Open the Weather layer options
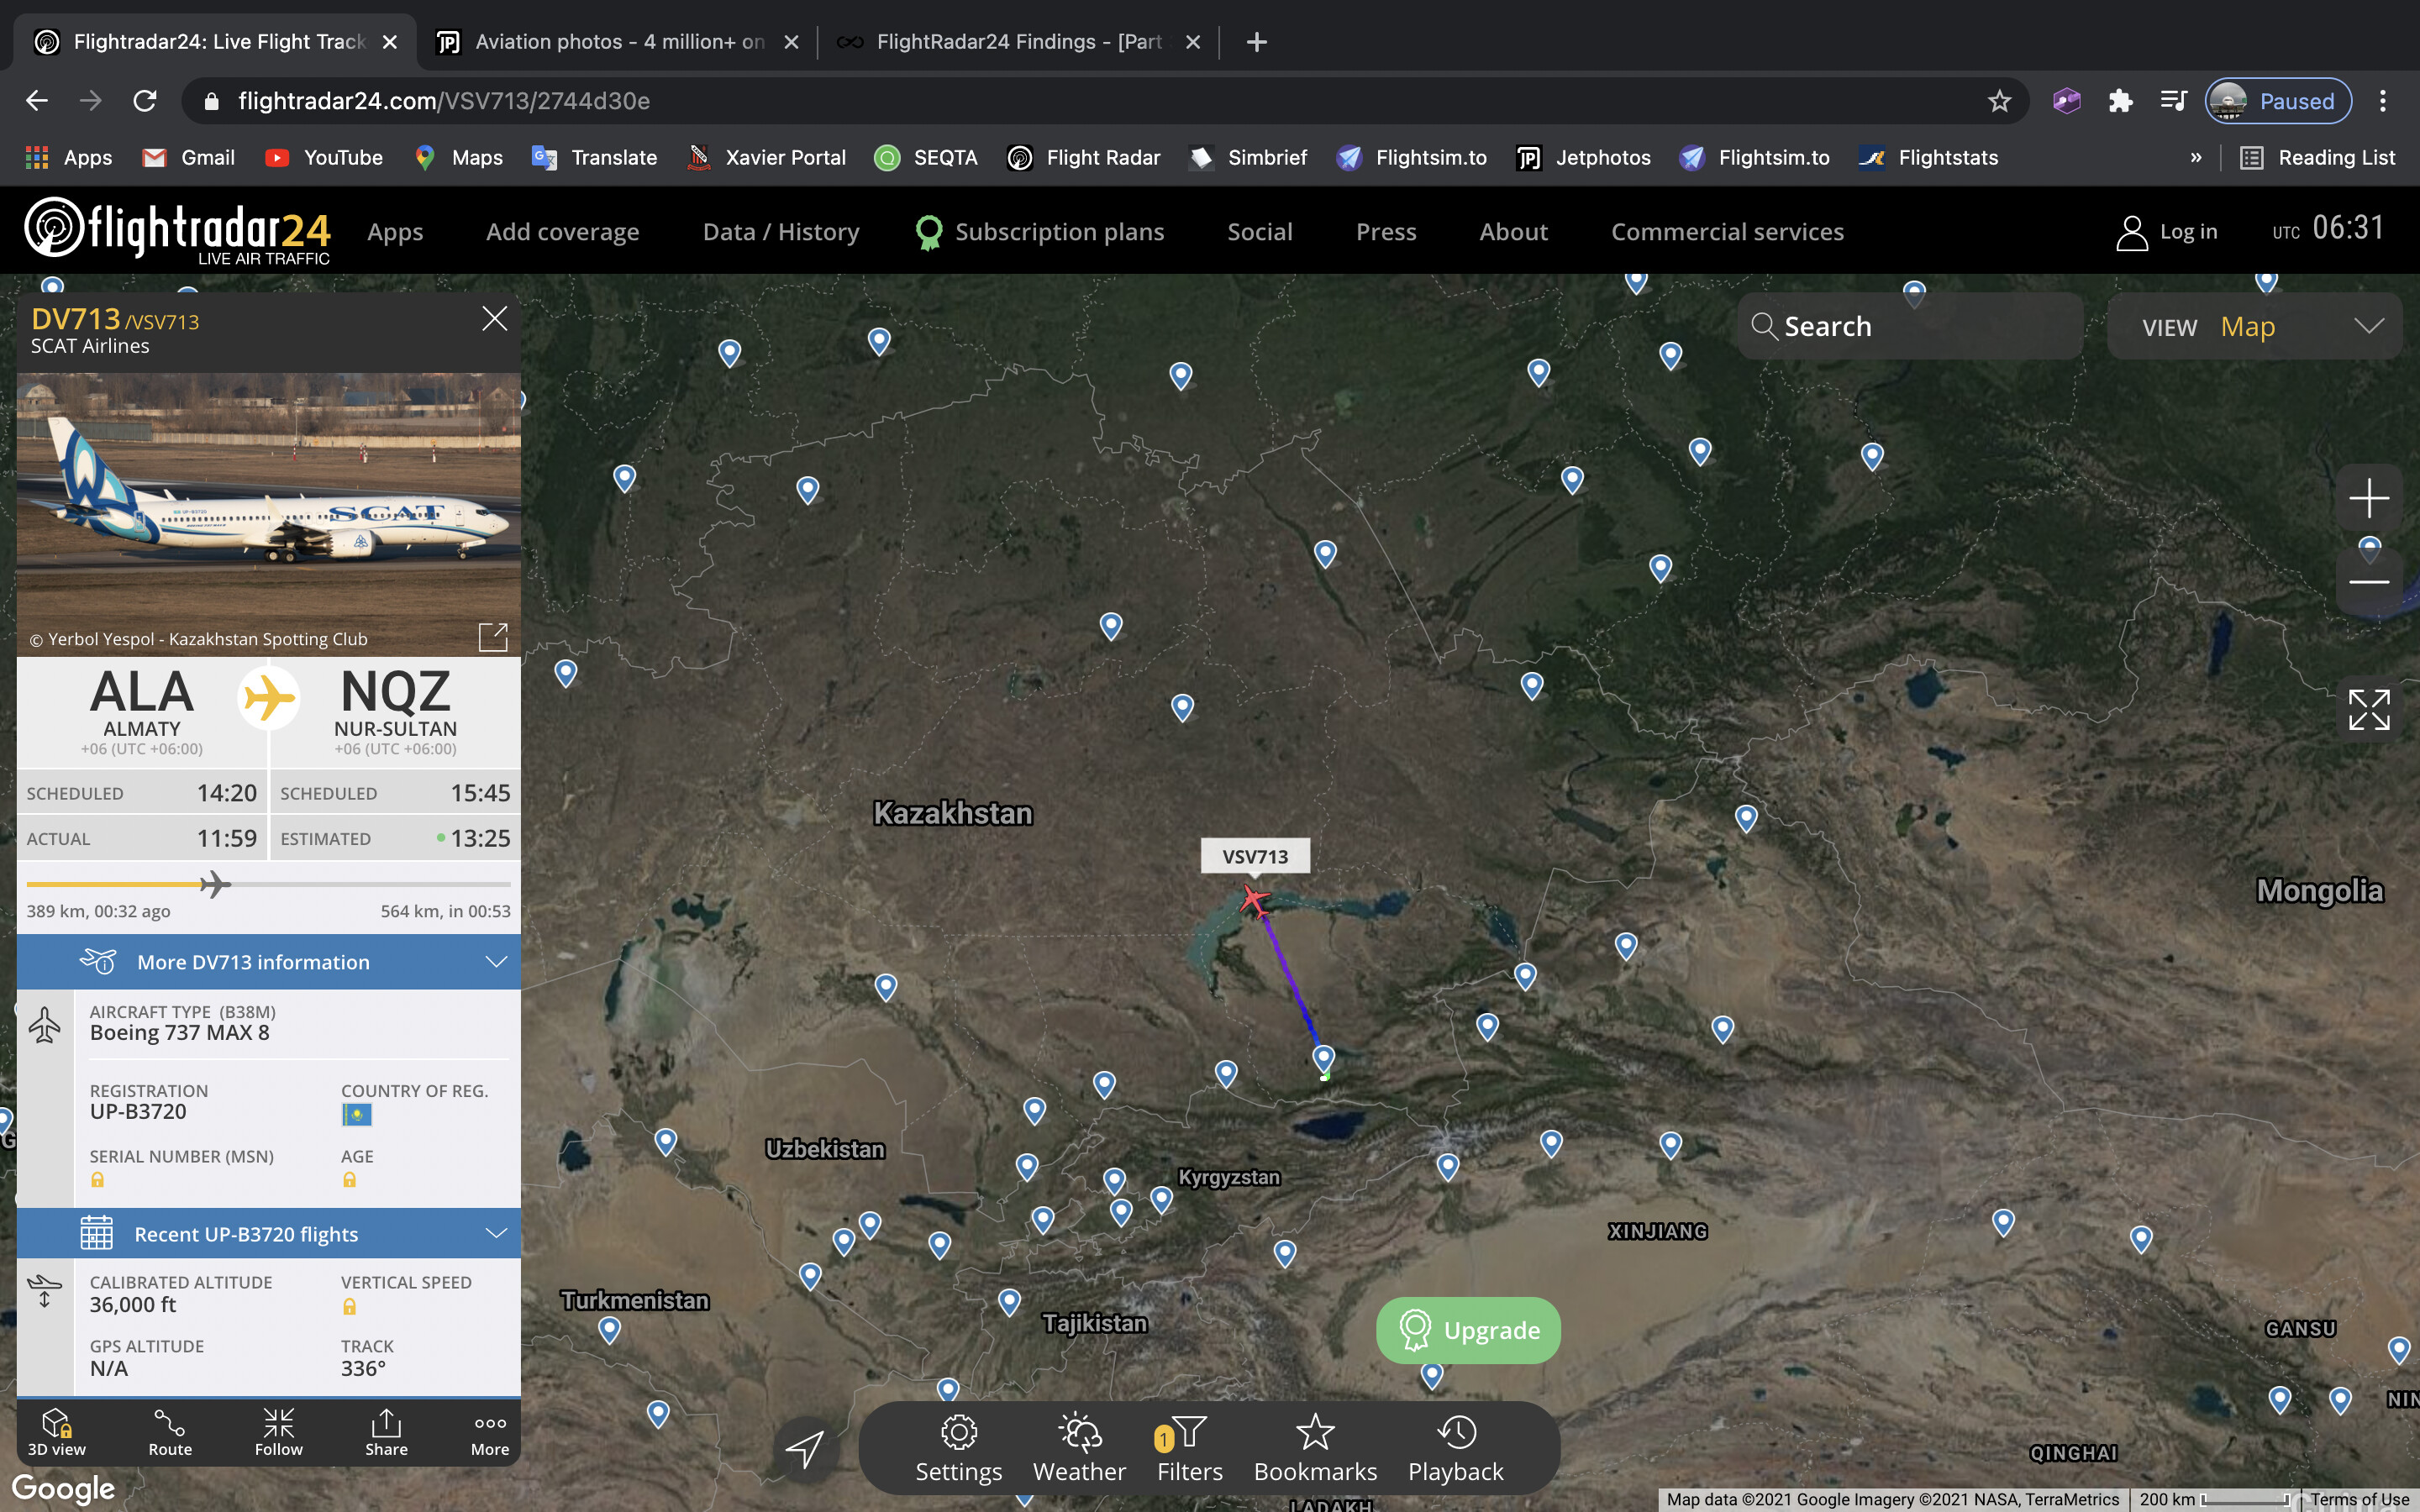Image resolution: width=2420 pixels, height=1512 pixels. click(x=1079, y=1447)
